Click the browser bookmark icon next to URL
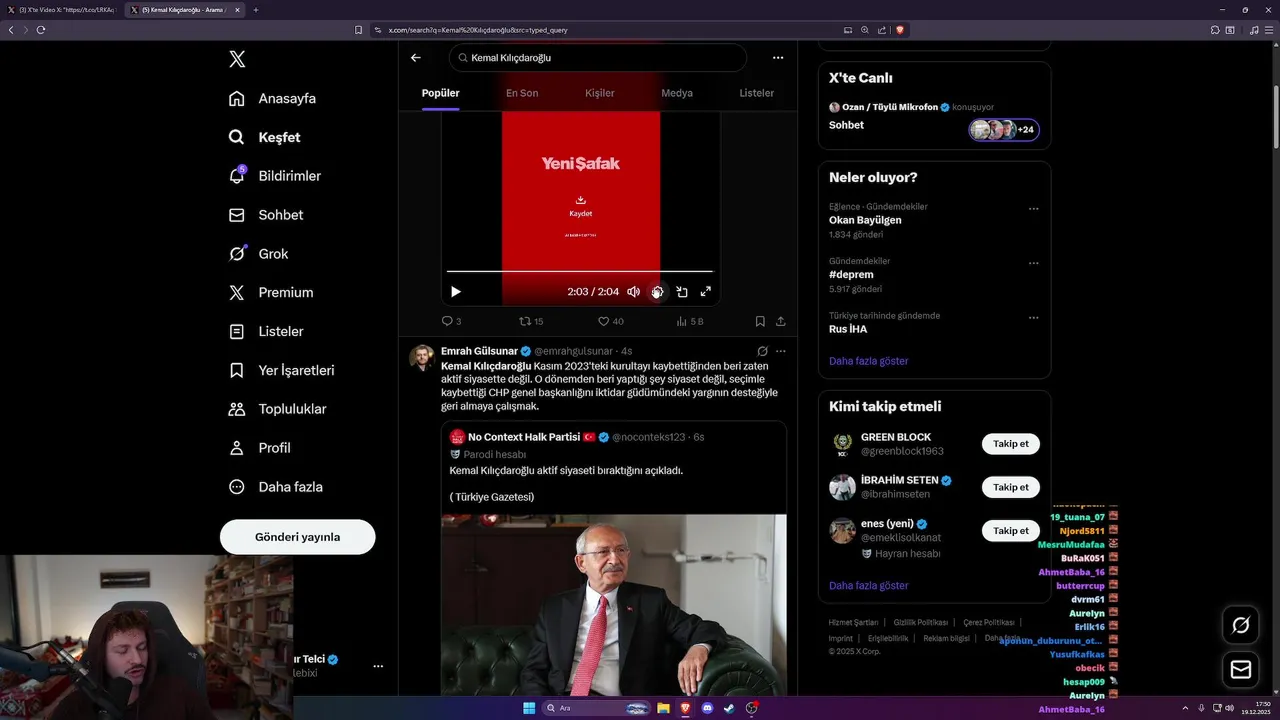This screenshot has height=720, width=1280. pos(359,30)
